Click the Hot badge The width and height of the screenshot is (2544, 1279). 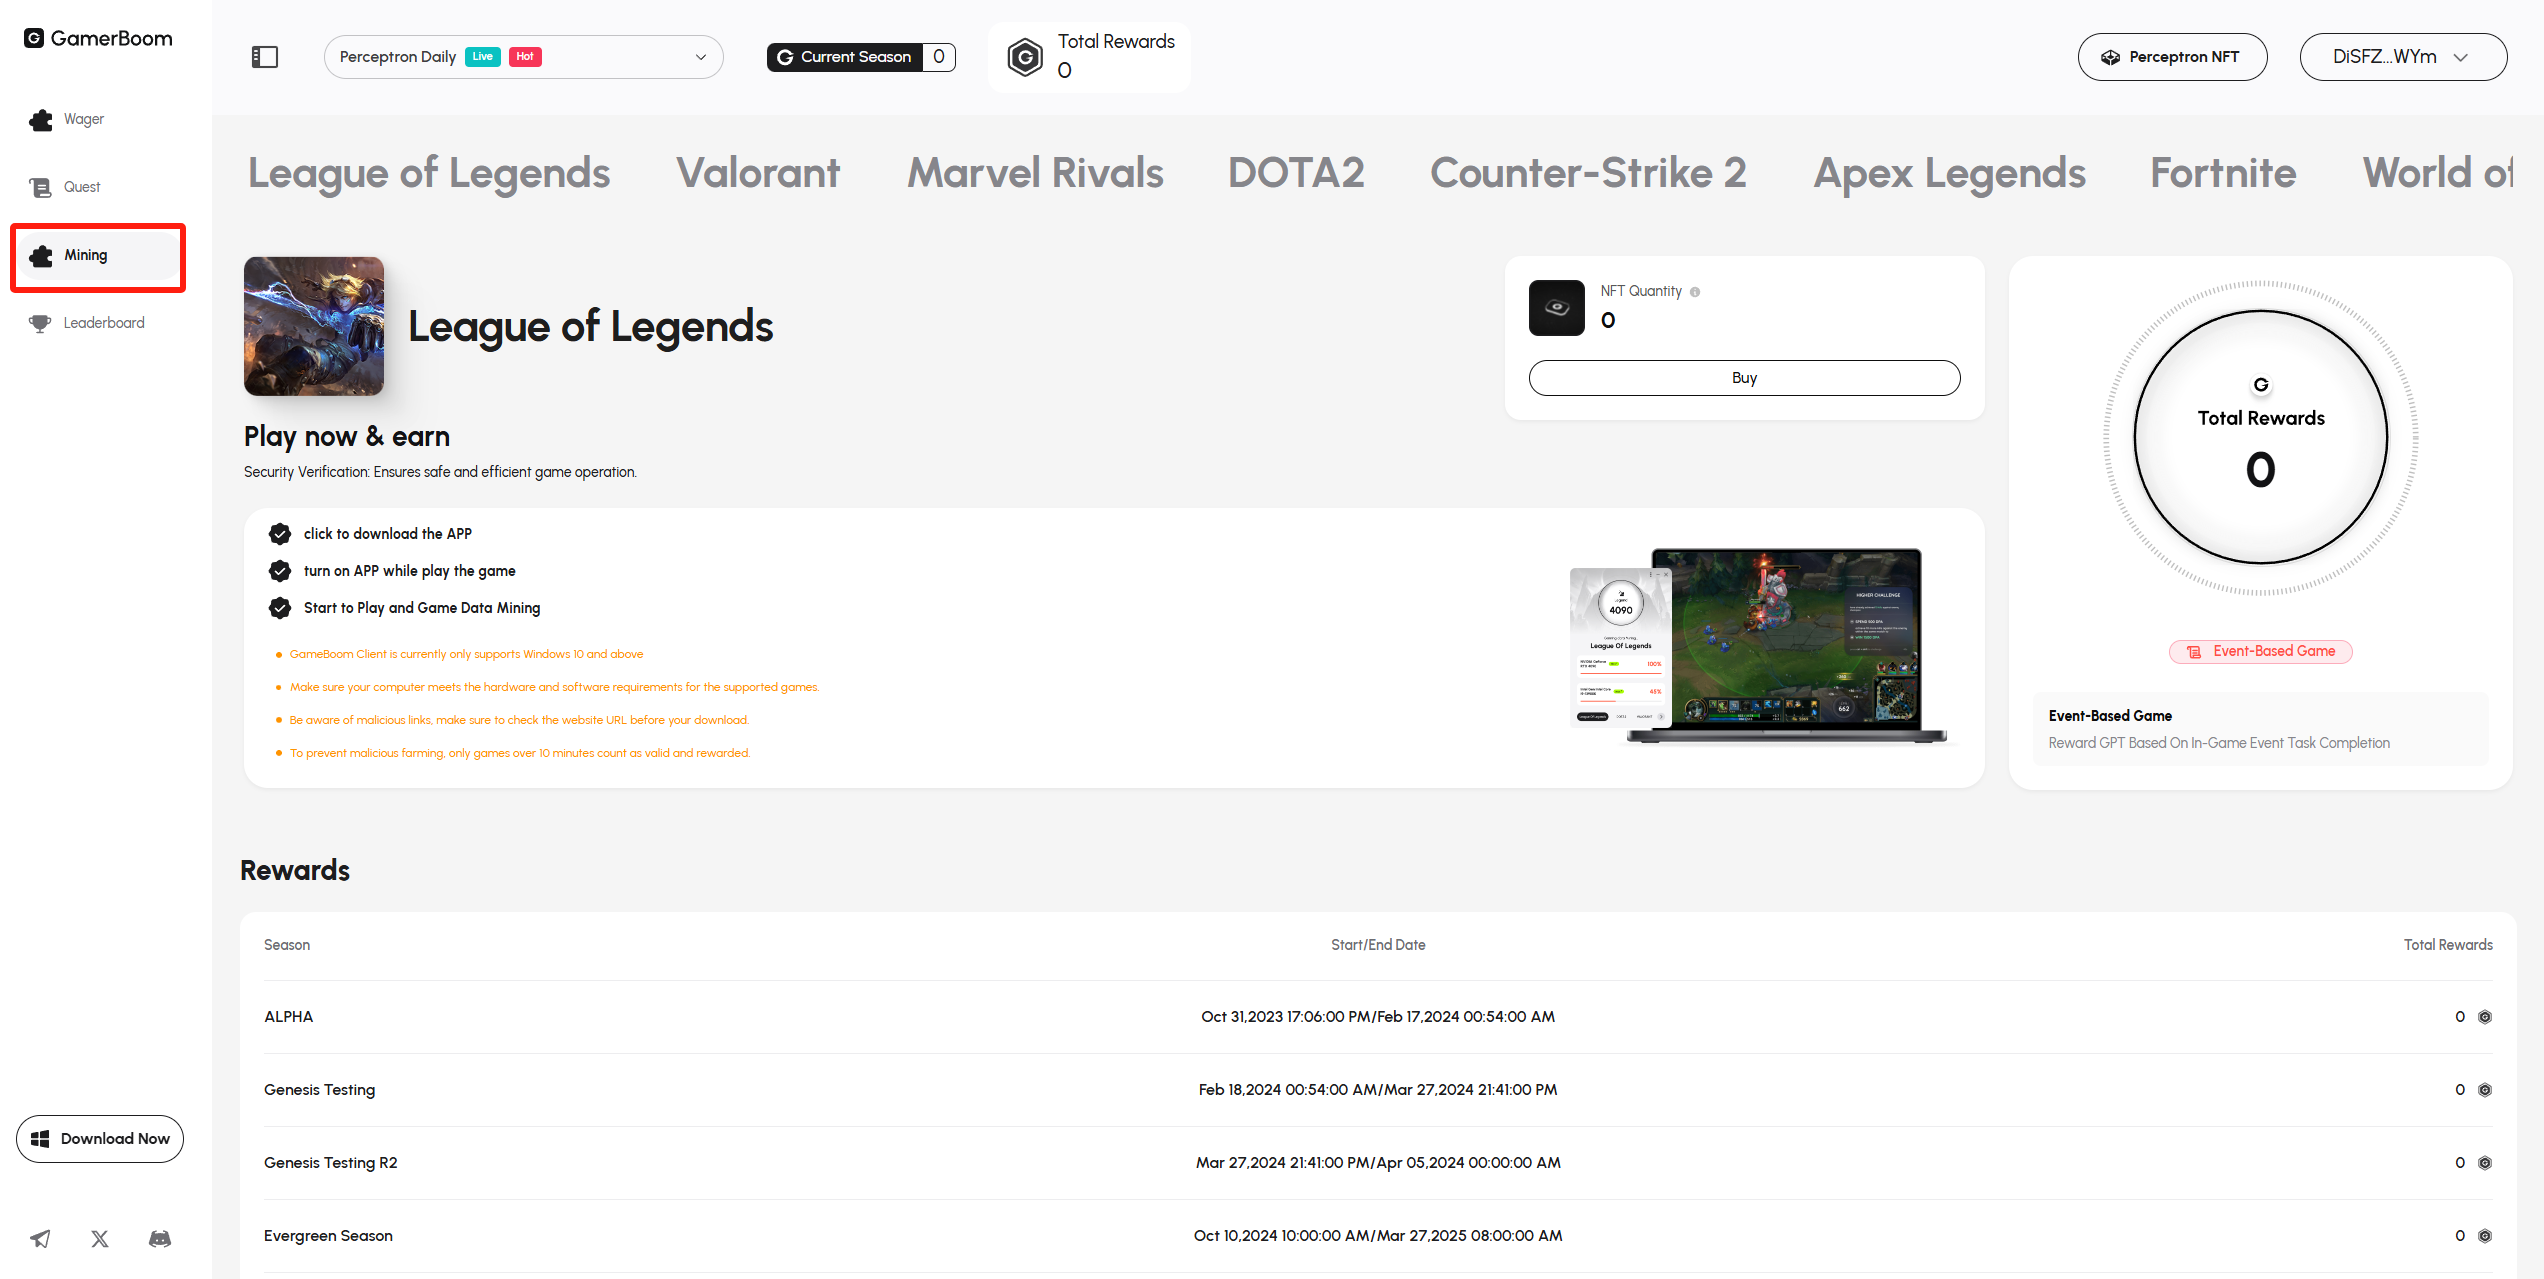(525, 57)
